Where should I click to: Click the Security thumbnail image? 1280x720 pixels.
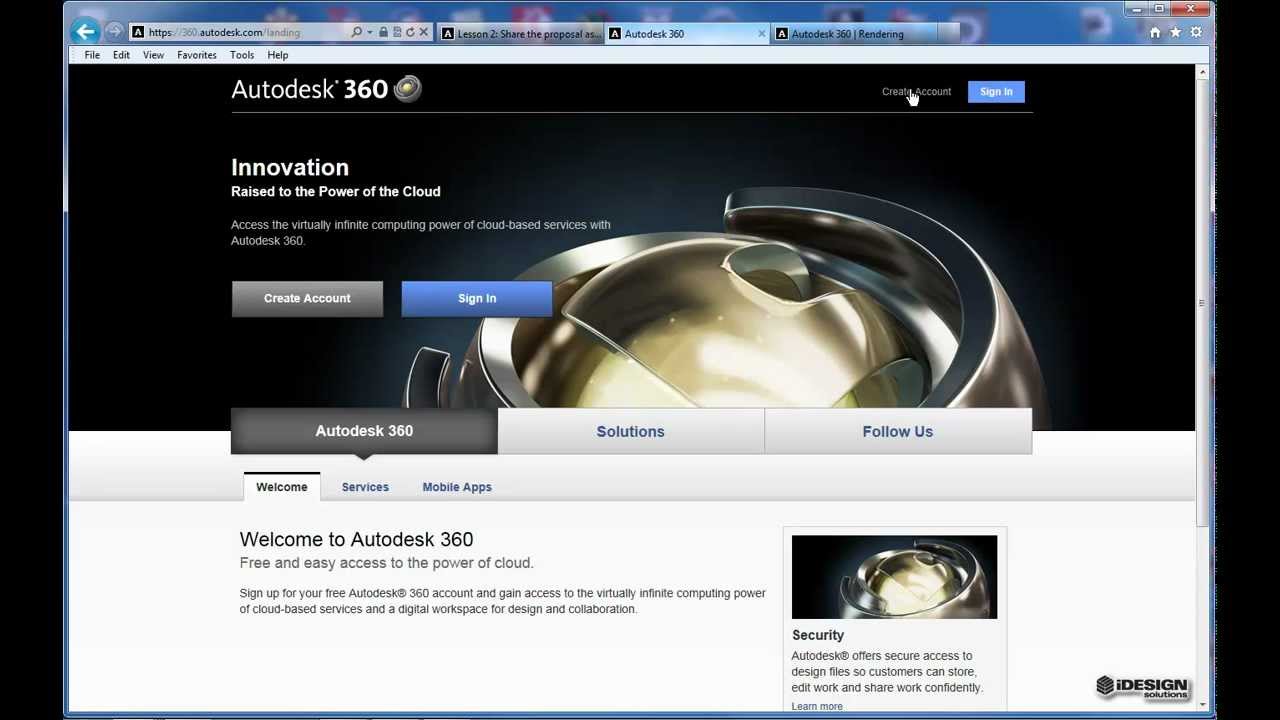click(894, 577)
